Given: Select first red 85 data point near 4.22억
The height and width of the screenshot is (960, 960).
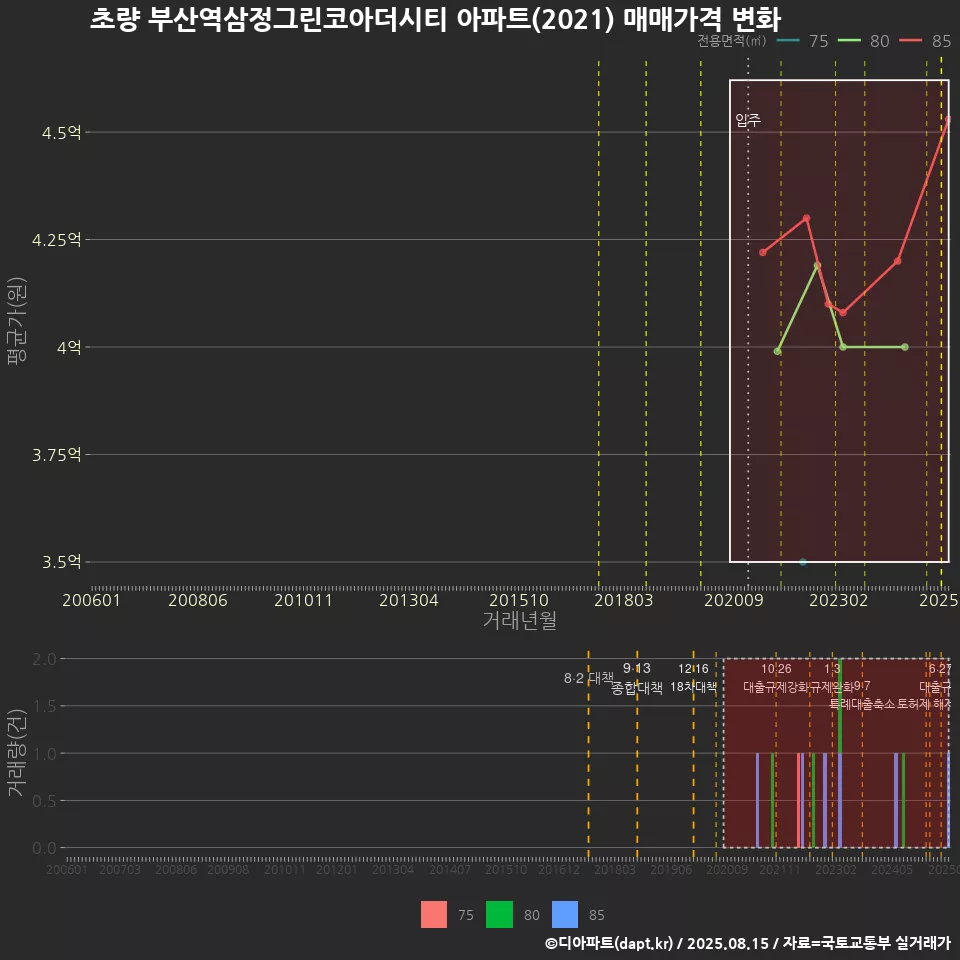Looking at the screenshot, I should 763,252.
